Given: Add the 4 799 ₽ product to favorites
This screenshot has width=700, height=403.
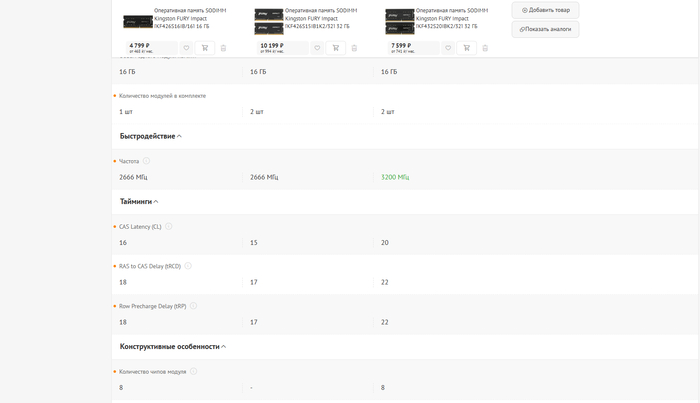Looking at the screenshot, I should [186, 48].
